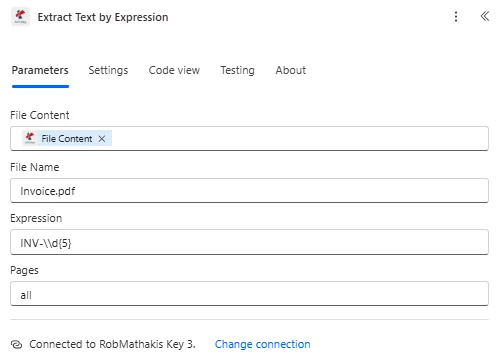Viewport: 498px width, 362px height.
Task: Remove the File Content token with X
Action: [102, 139]
